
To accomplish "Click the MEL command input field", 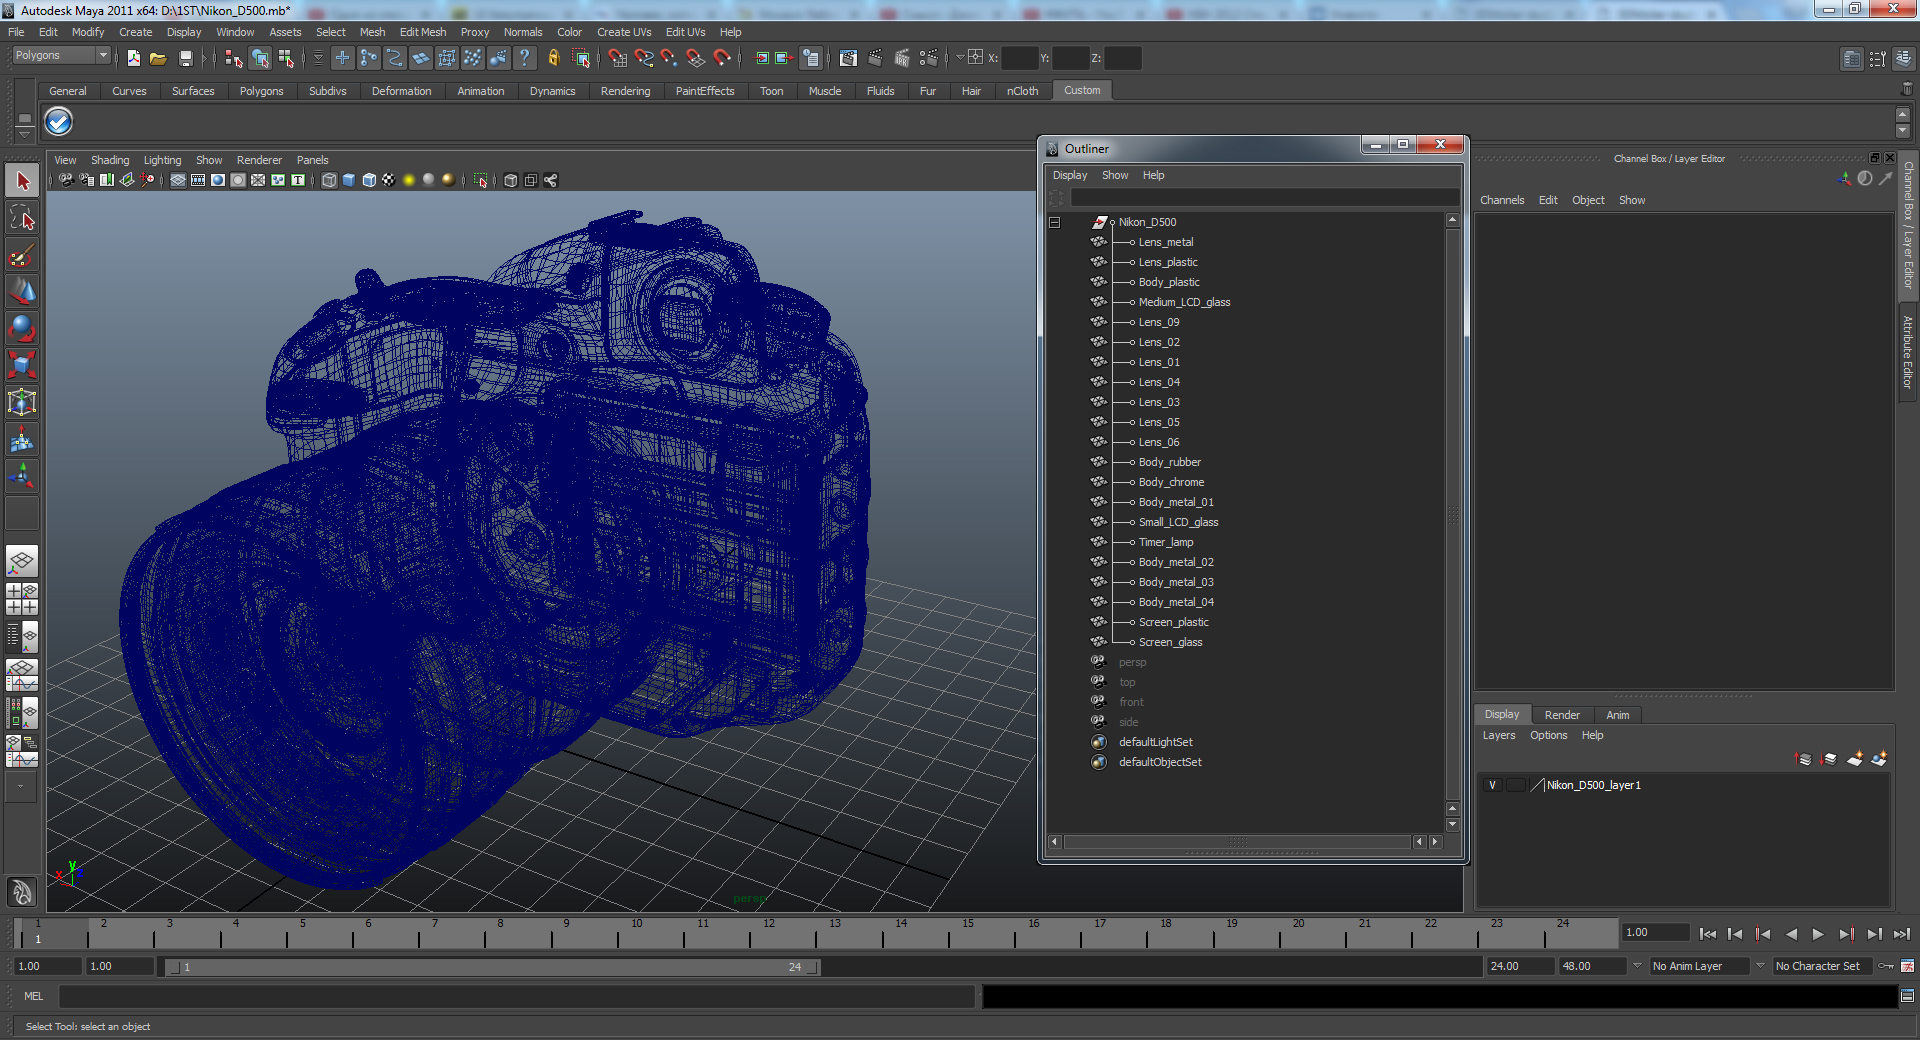I will click(516, 996).
